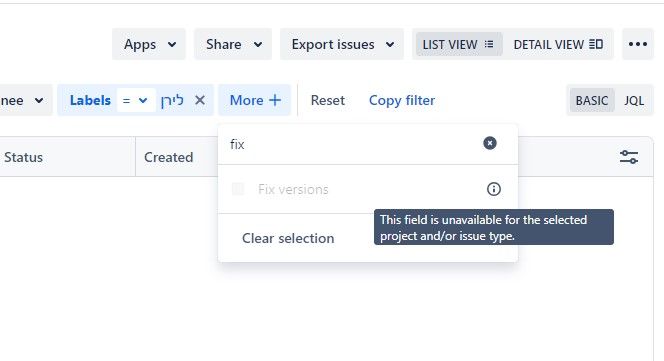Change the Labels equals operator dropdown
Screen dimensions: 664x361
(136, 100)
